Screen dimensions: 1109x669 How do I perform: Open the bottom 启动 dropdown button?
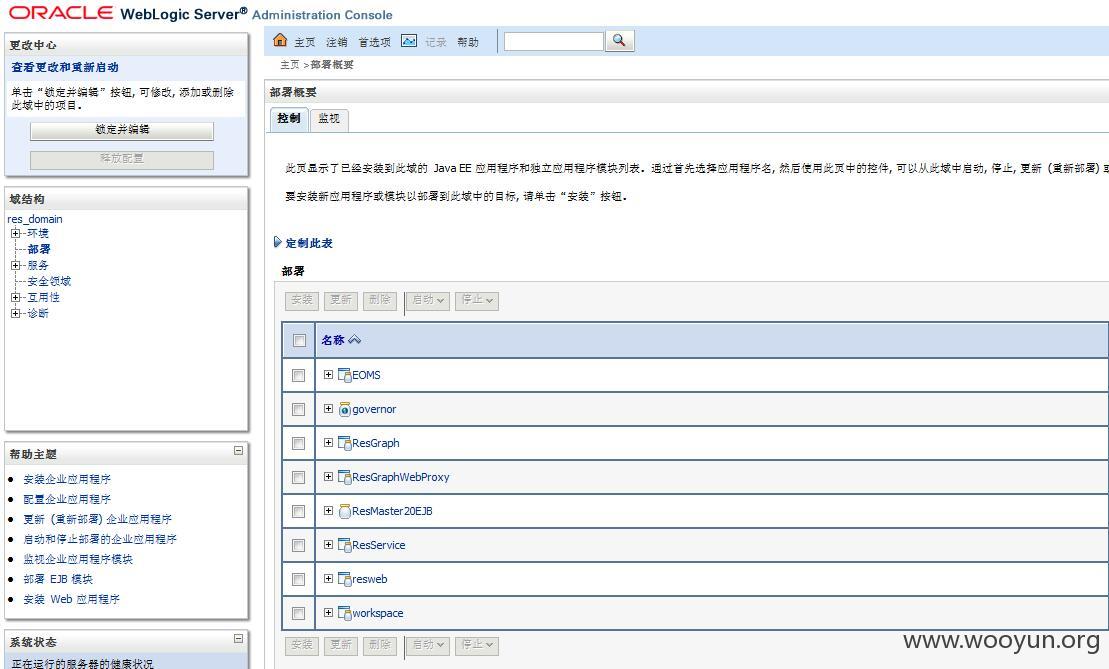pos(428,645)
